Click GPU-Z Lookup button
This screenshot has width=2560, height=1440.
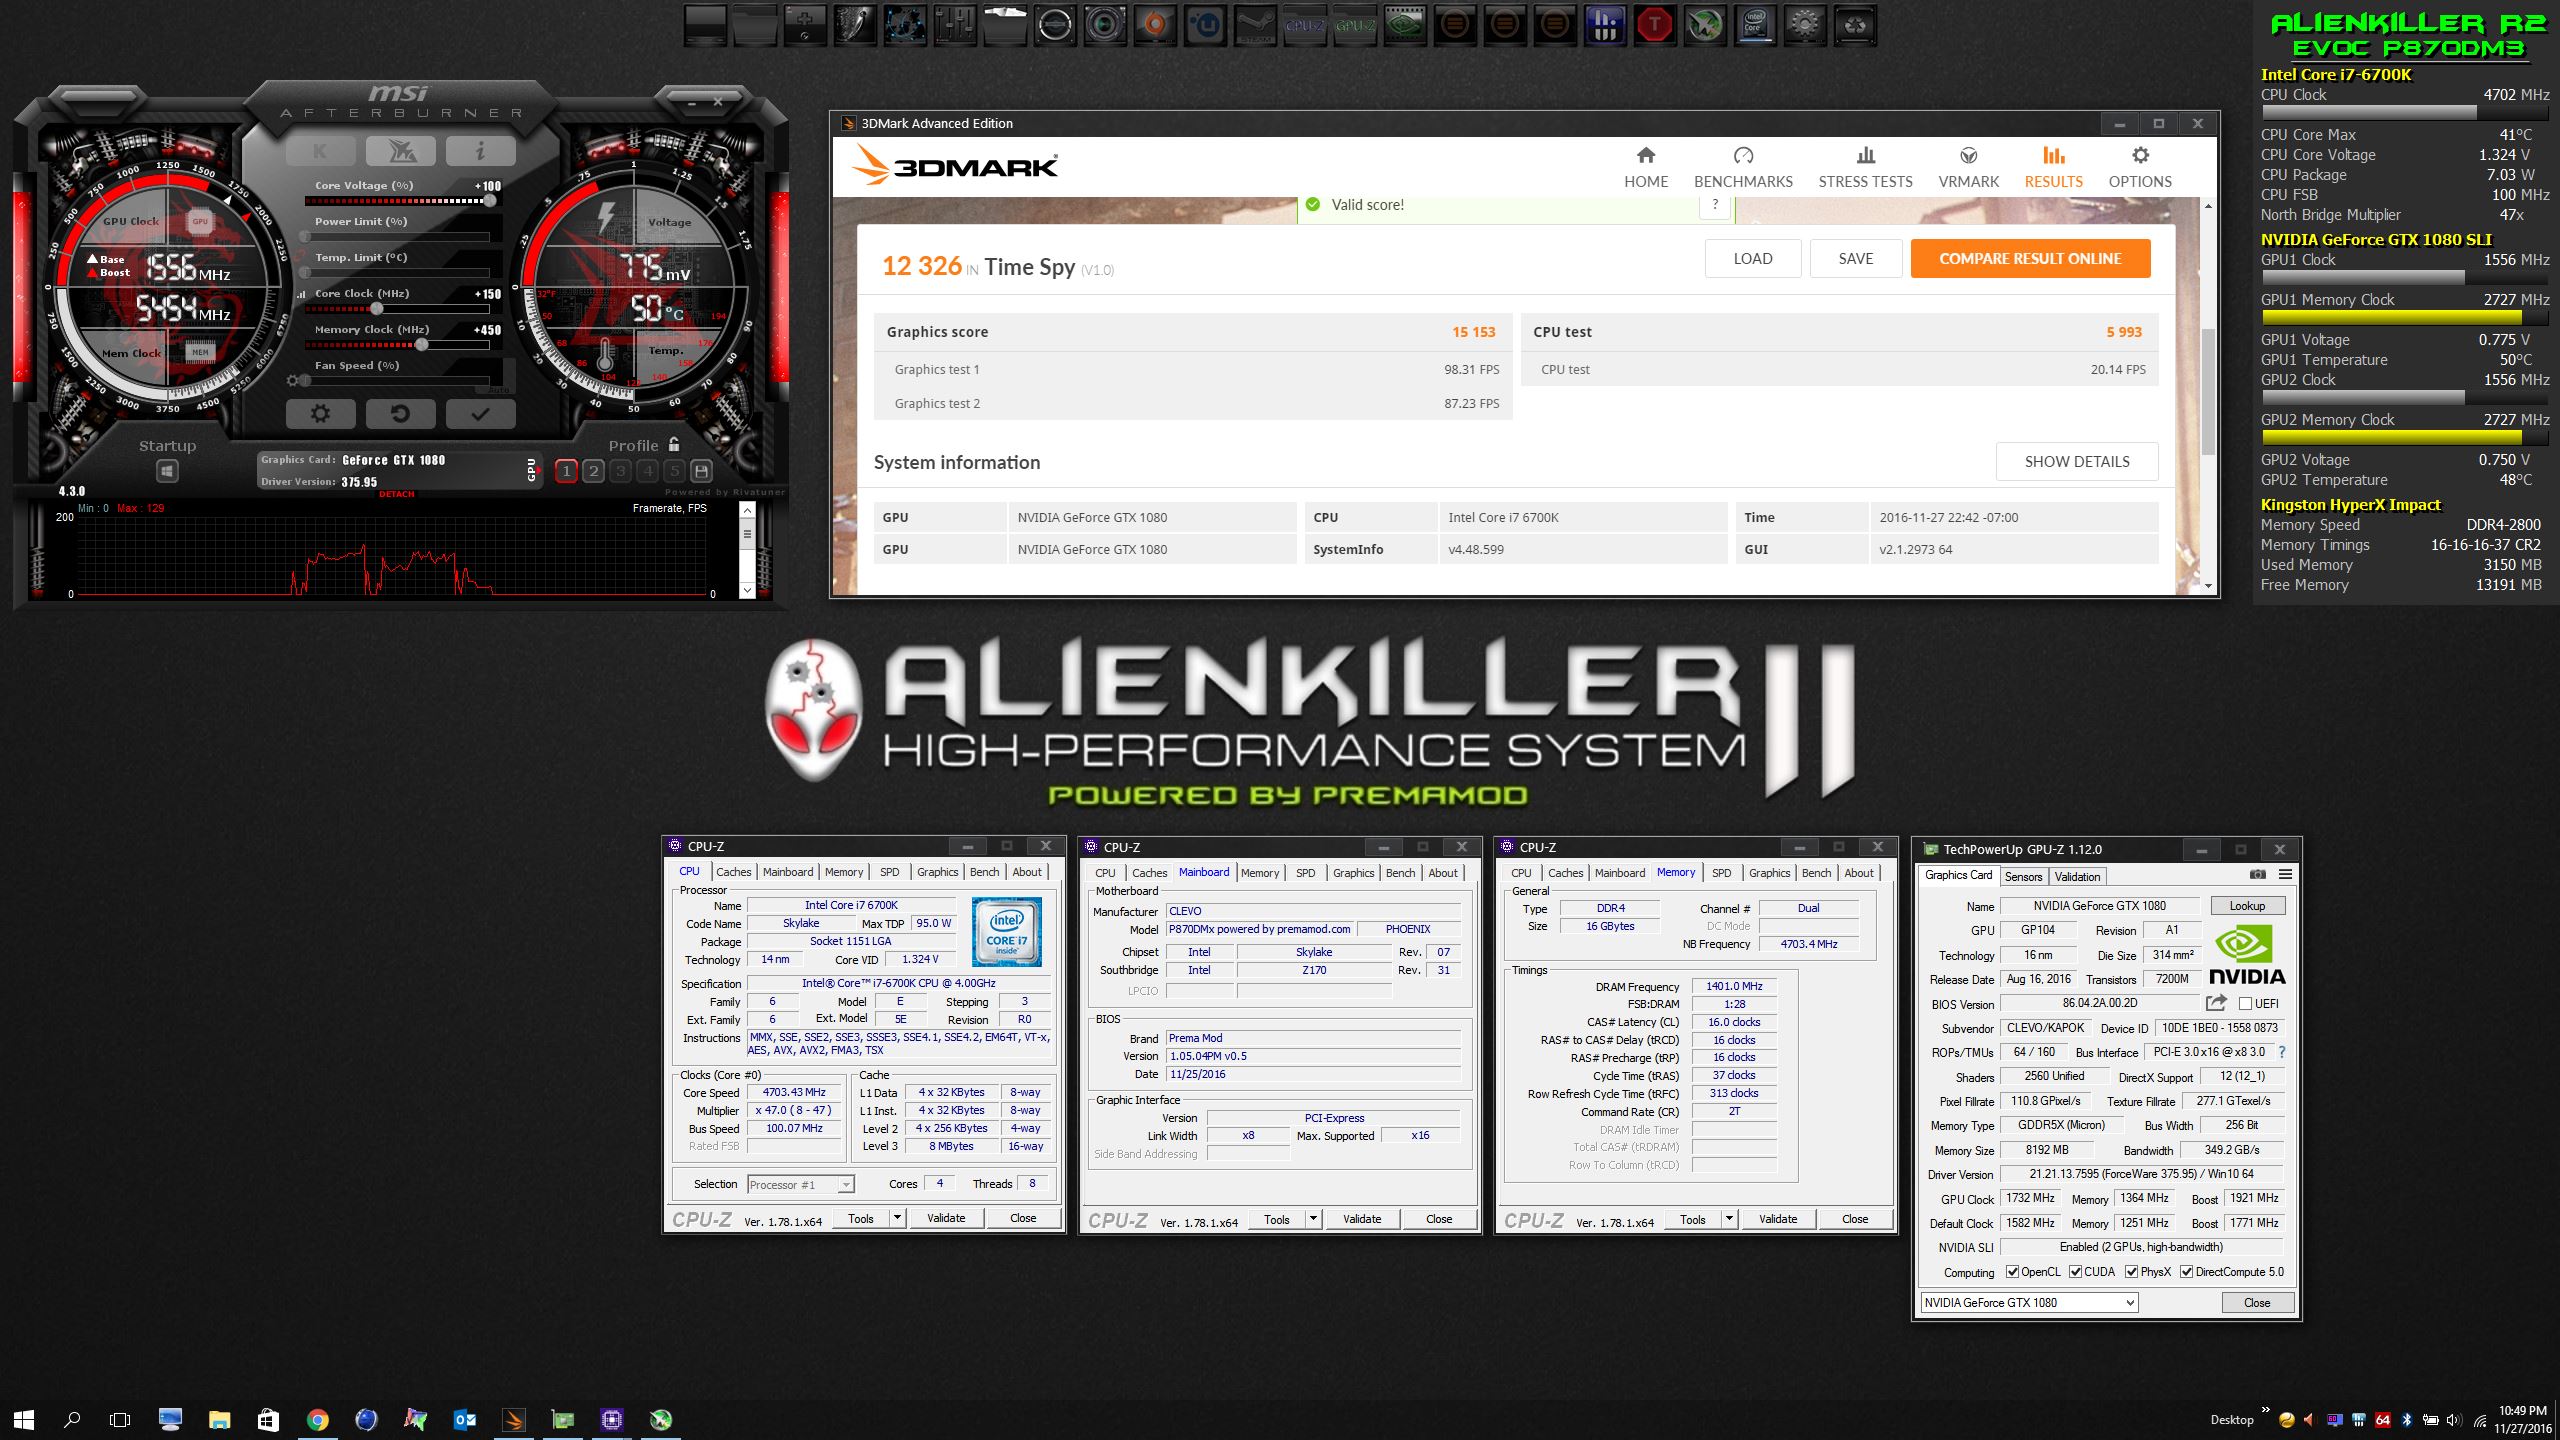click(2247, 906)
